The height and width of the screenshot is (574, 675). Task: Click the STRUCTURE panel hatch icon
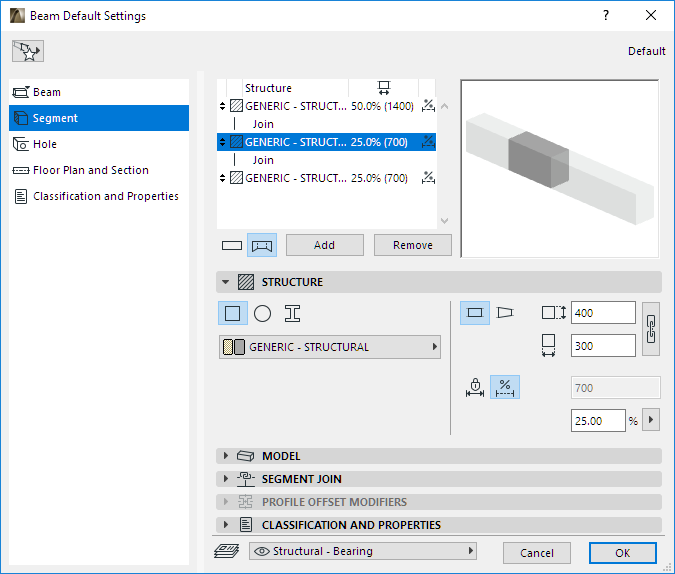[x=246, y=282]
